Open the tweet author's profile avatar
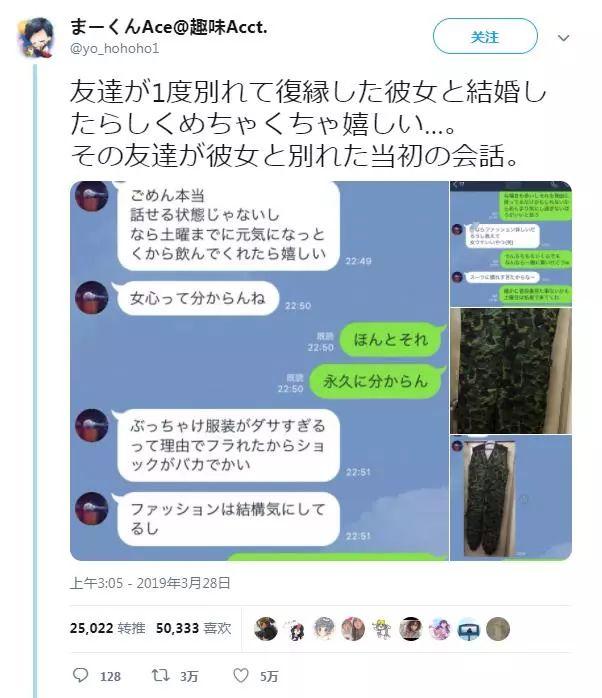This screenshot has height=698, width=602. (x=36, y=37)
